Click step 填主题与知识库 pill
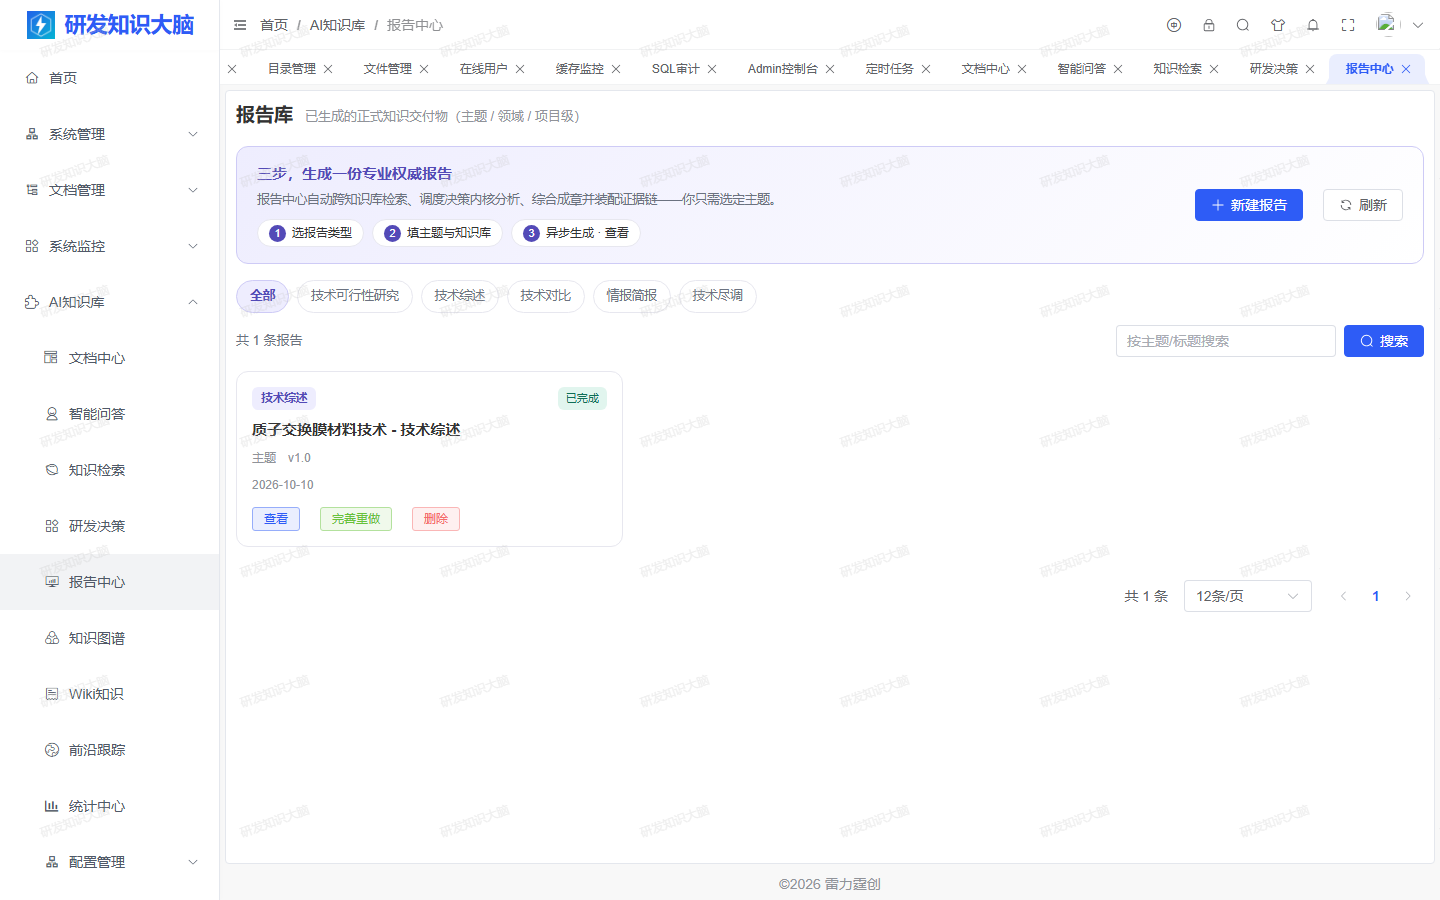This screenshot has height=900, width=1440. (437, 233)
